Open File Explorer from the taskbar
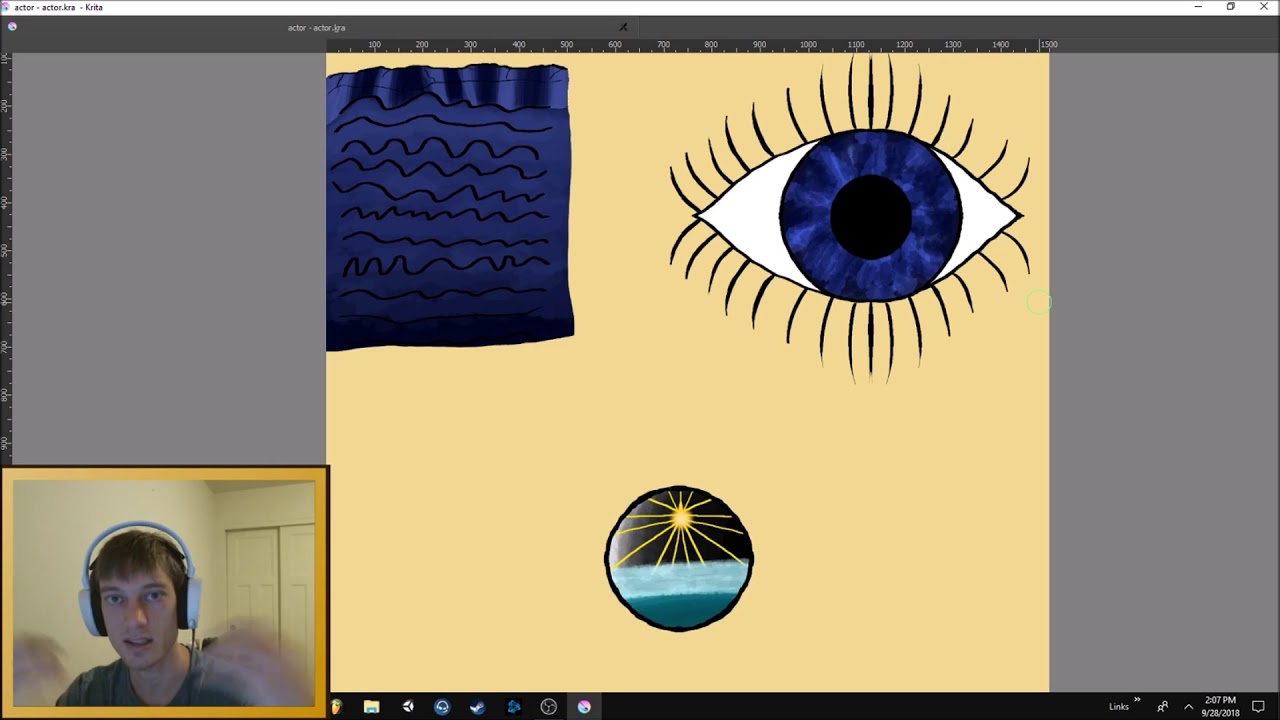The height and width of the screenshot is (720, 1280). click(x=371, y=707)
